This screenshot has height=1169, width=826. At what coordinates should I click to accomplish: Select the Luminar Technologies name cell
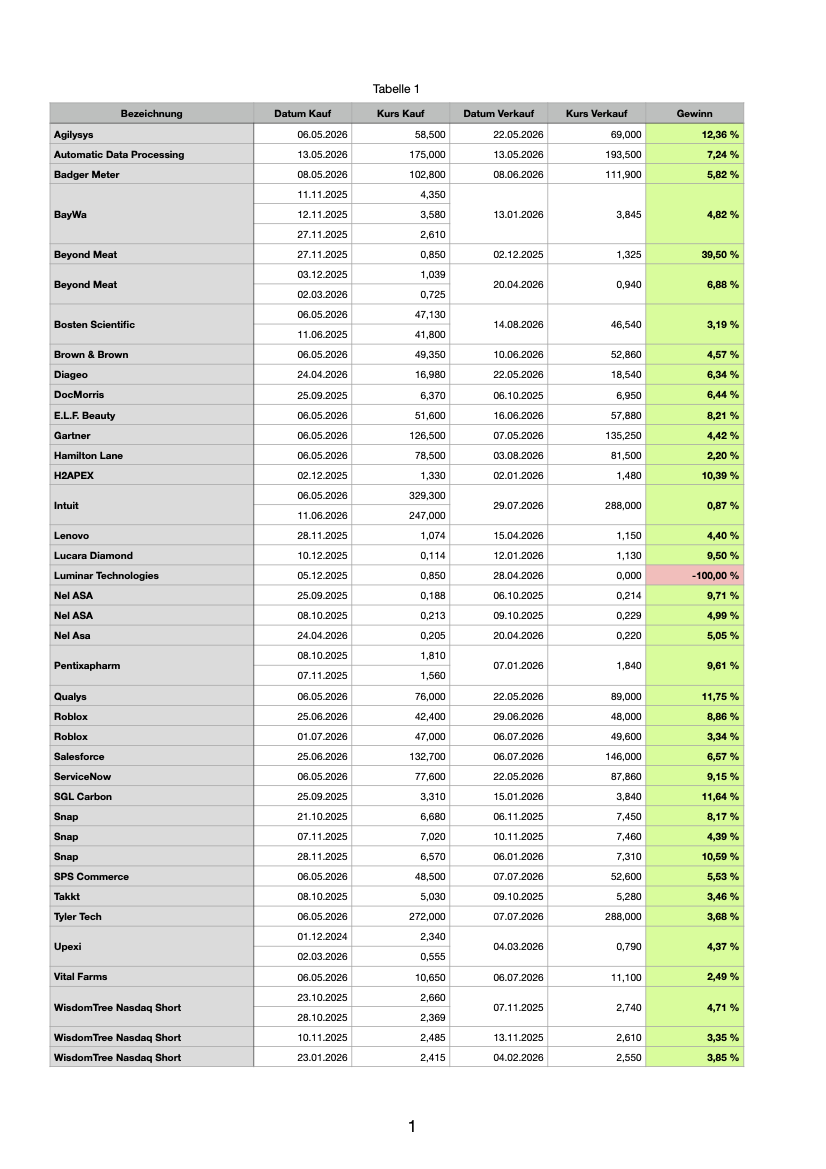(x=151, y=576)
